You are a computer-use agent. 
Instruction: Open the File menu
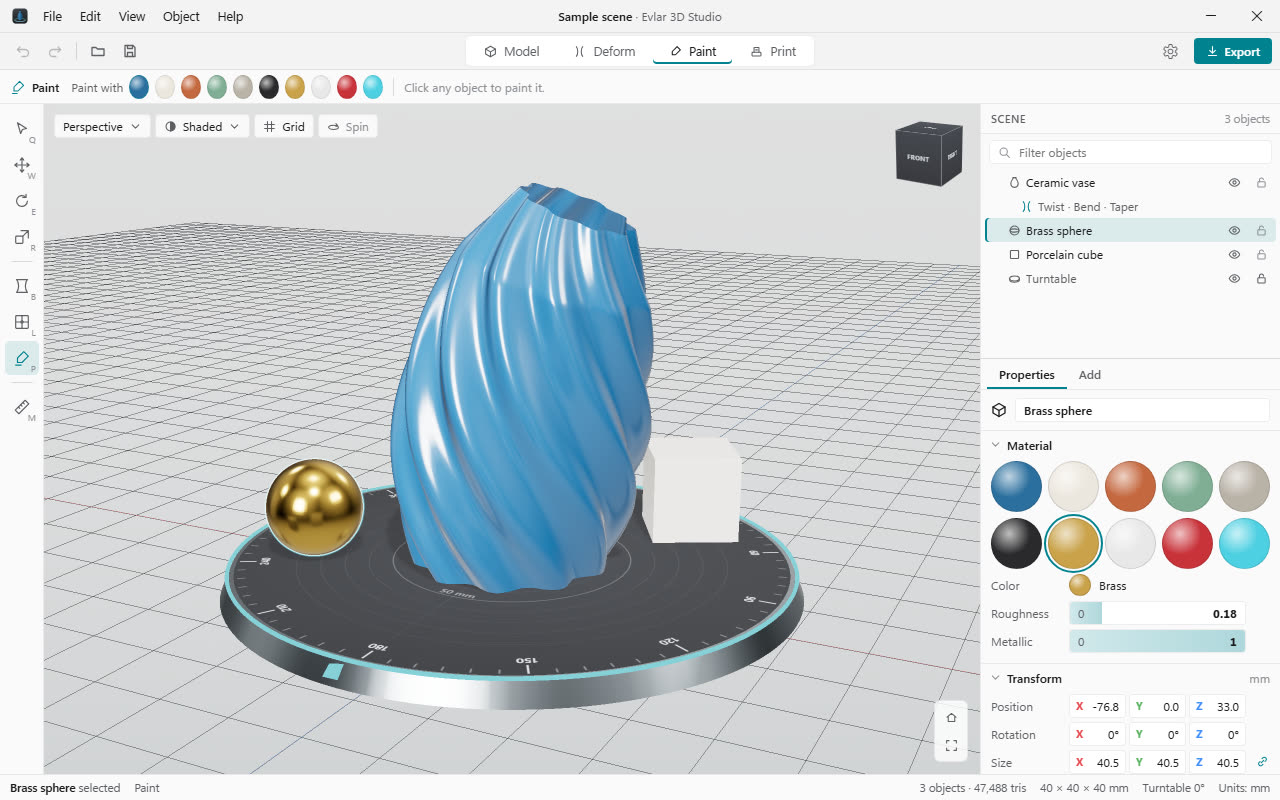click(52, 17)
